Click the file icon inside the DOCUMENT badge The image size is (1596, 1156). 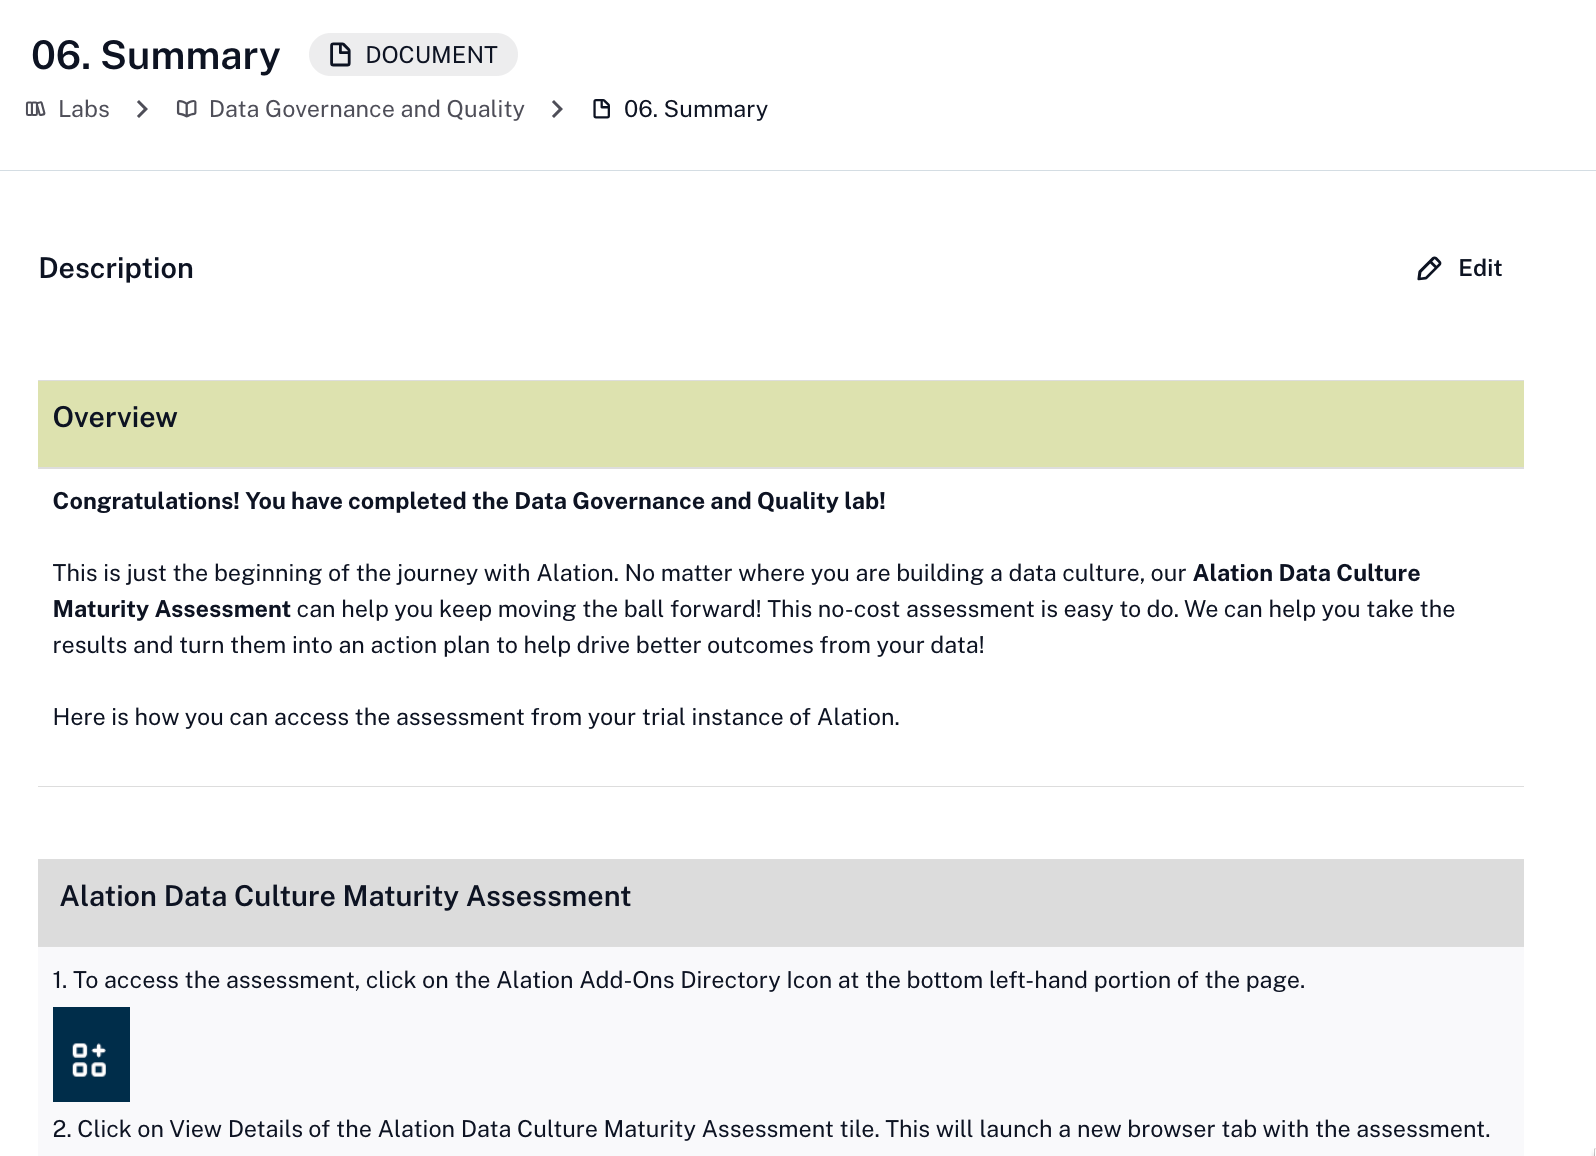point(341,55)
